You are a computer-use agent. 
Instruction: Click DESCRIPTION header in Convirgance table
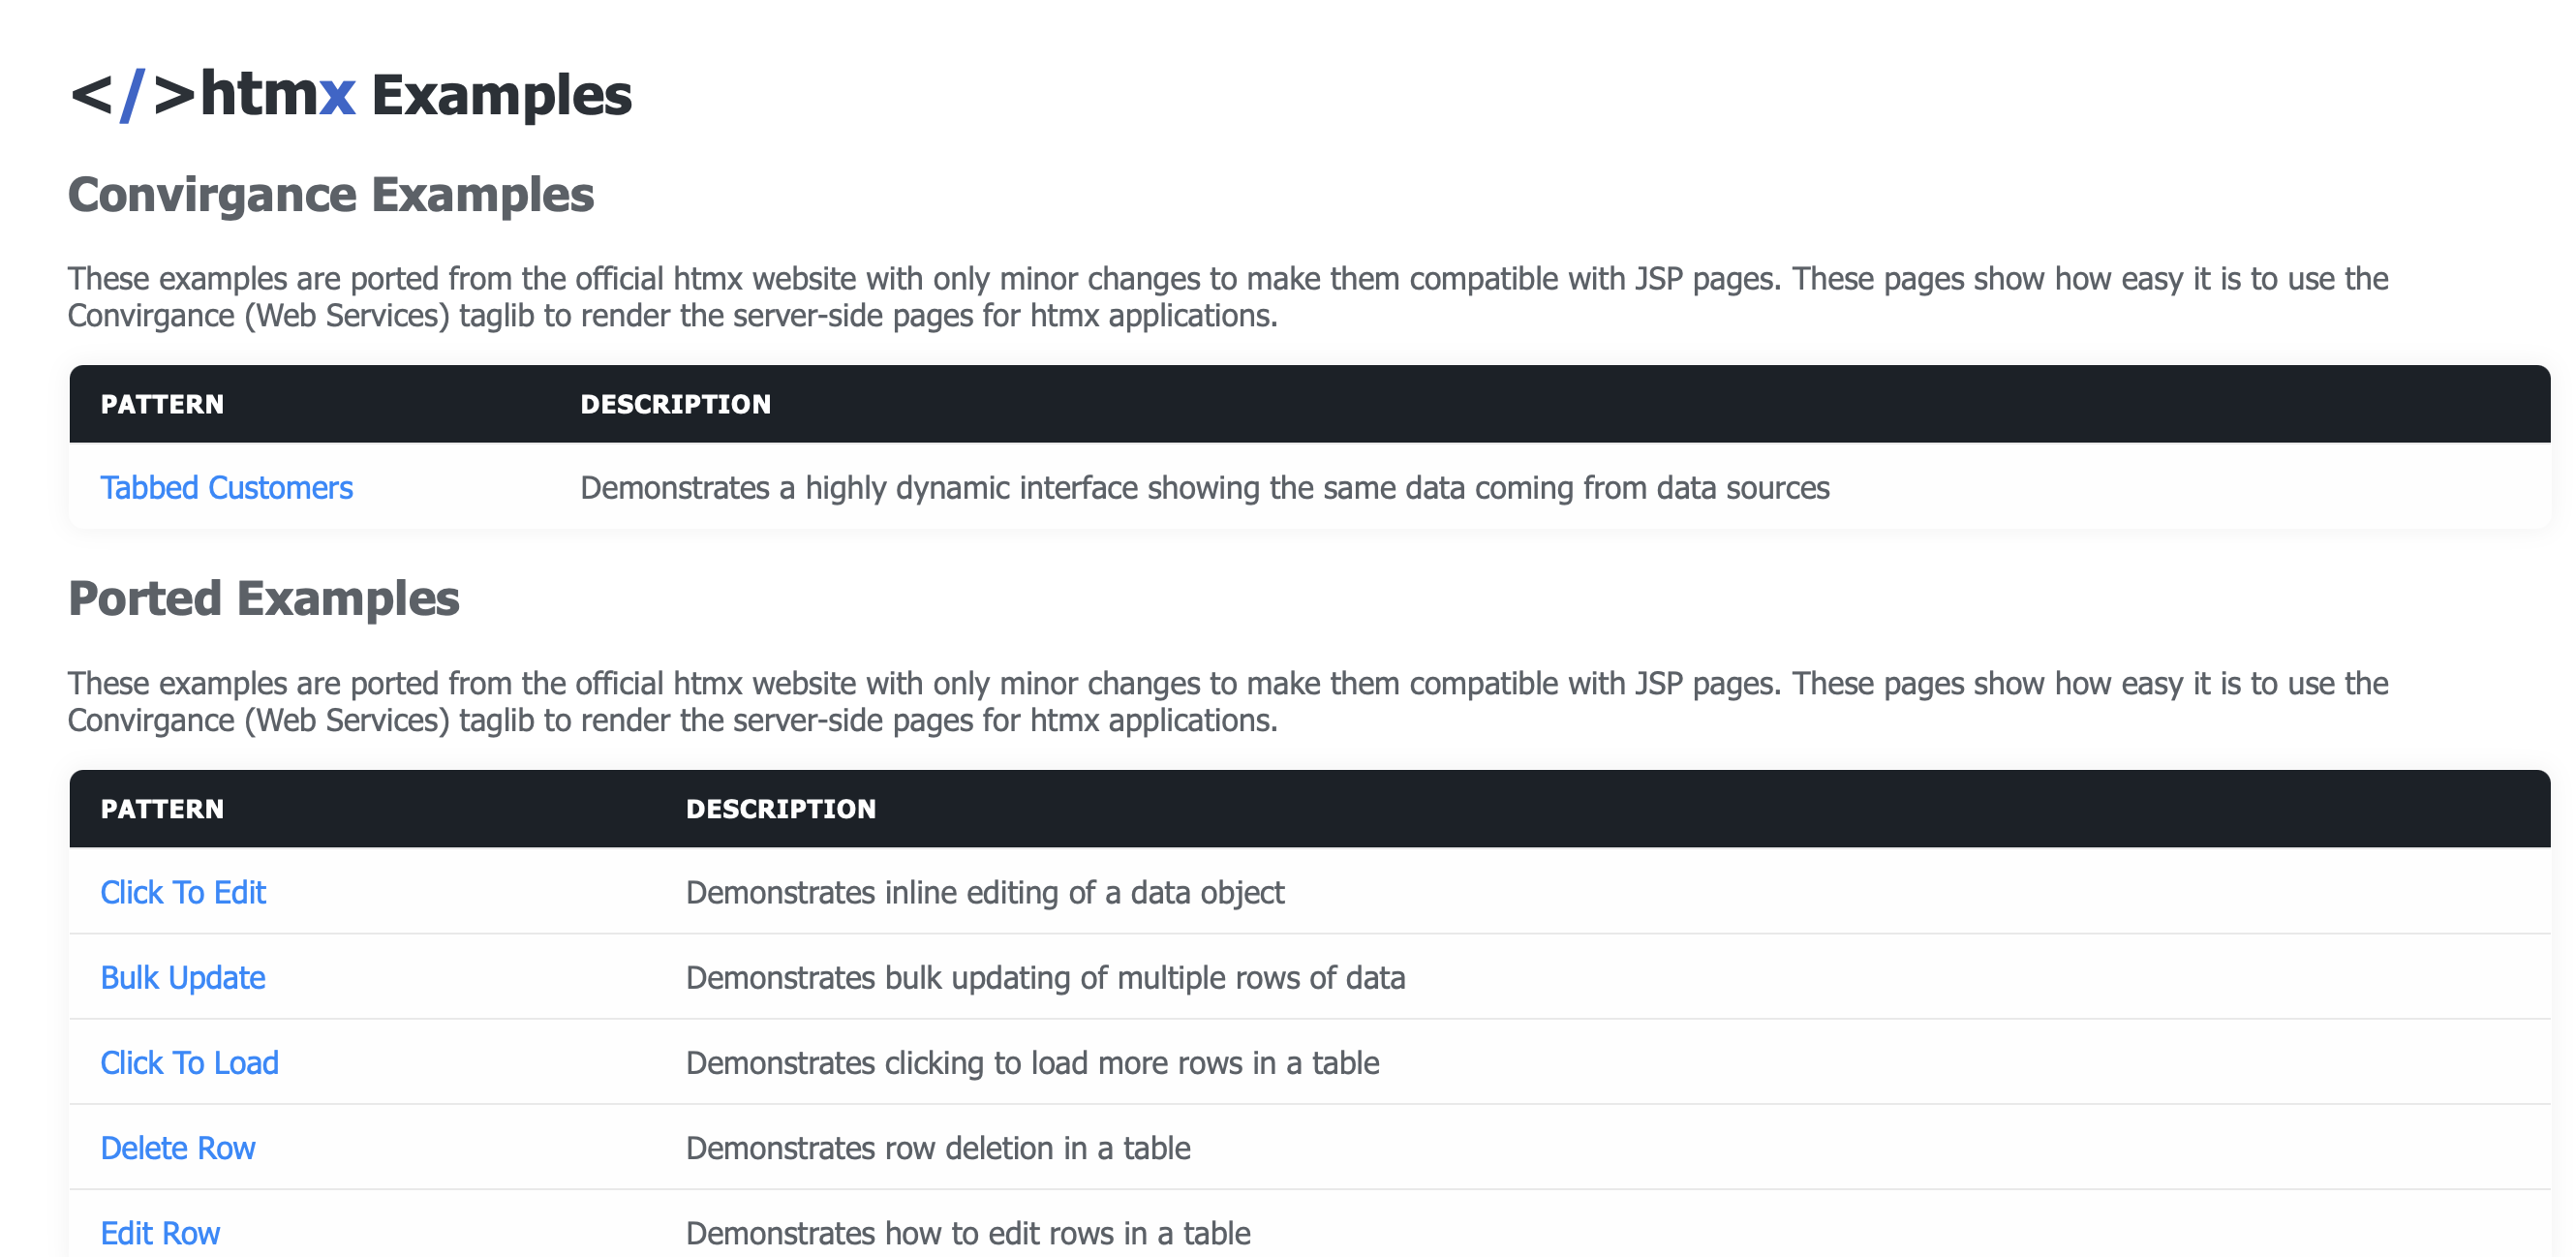pyautogui.click(x=675, y=405)
